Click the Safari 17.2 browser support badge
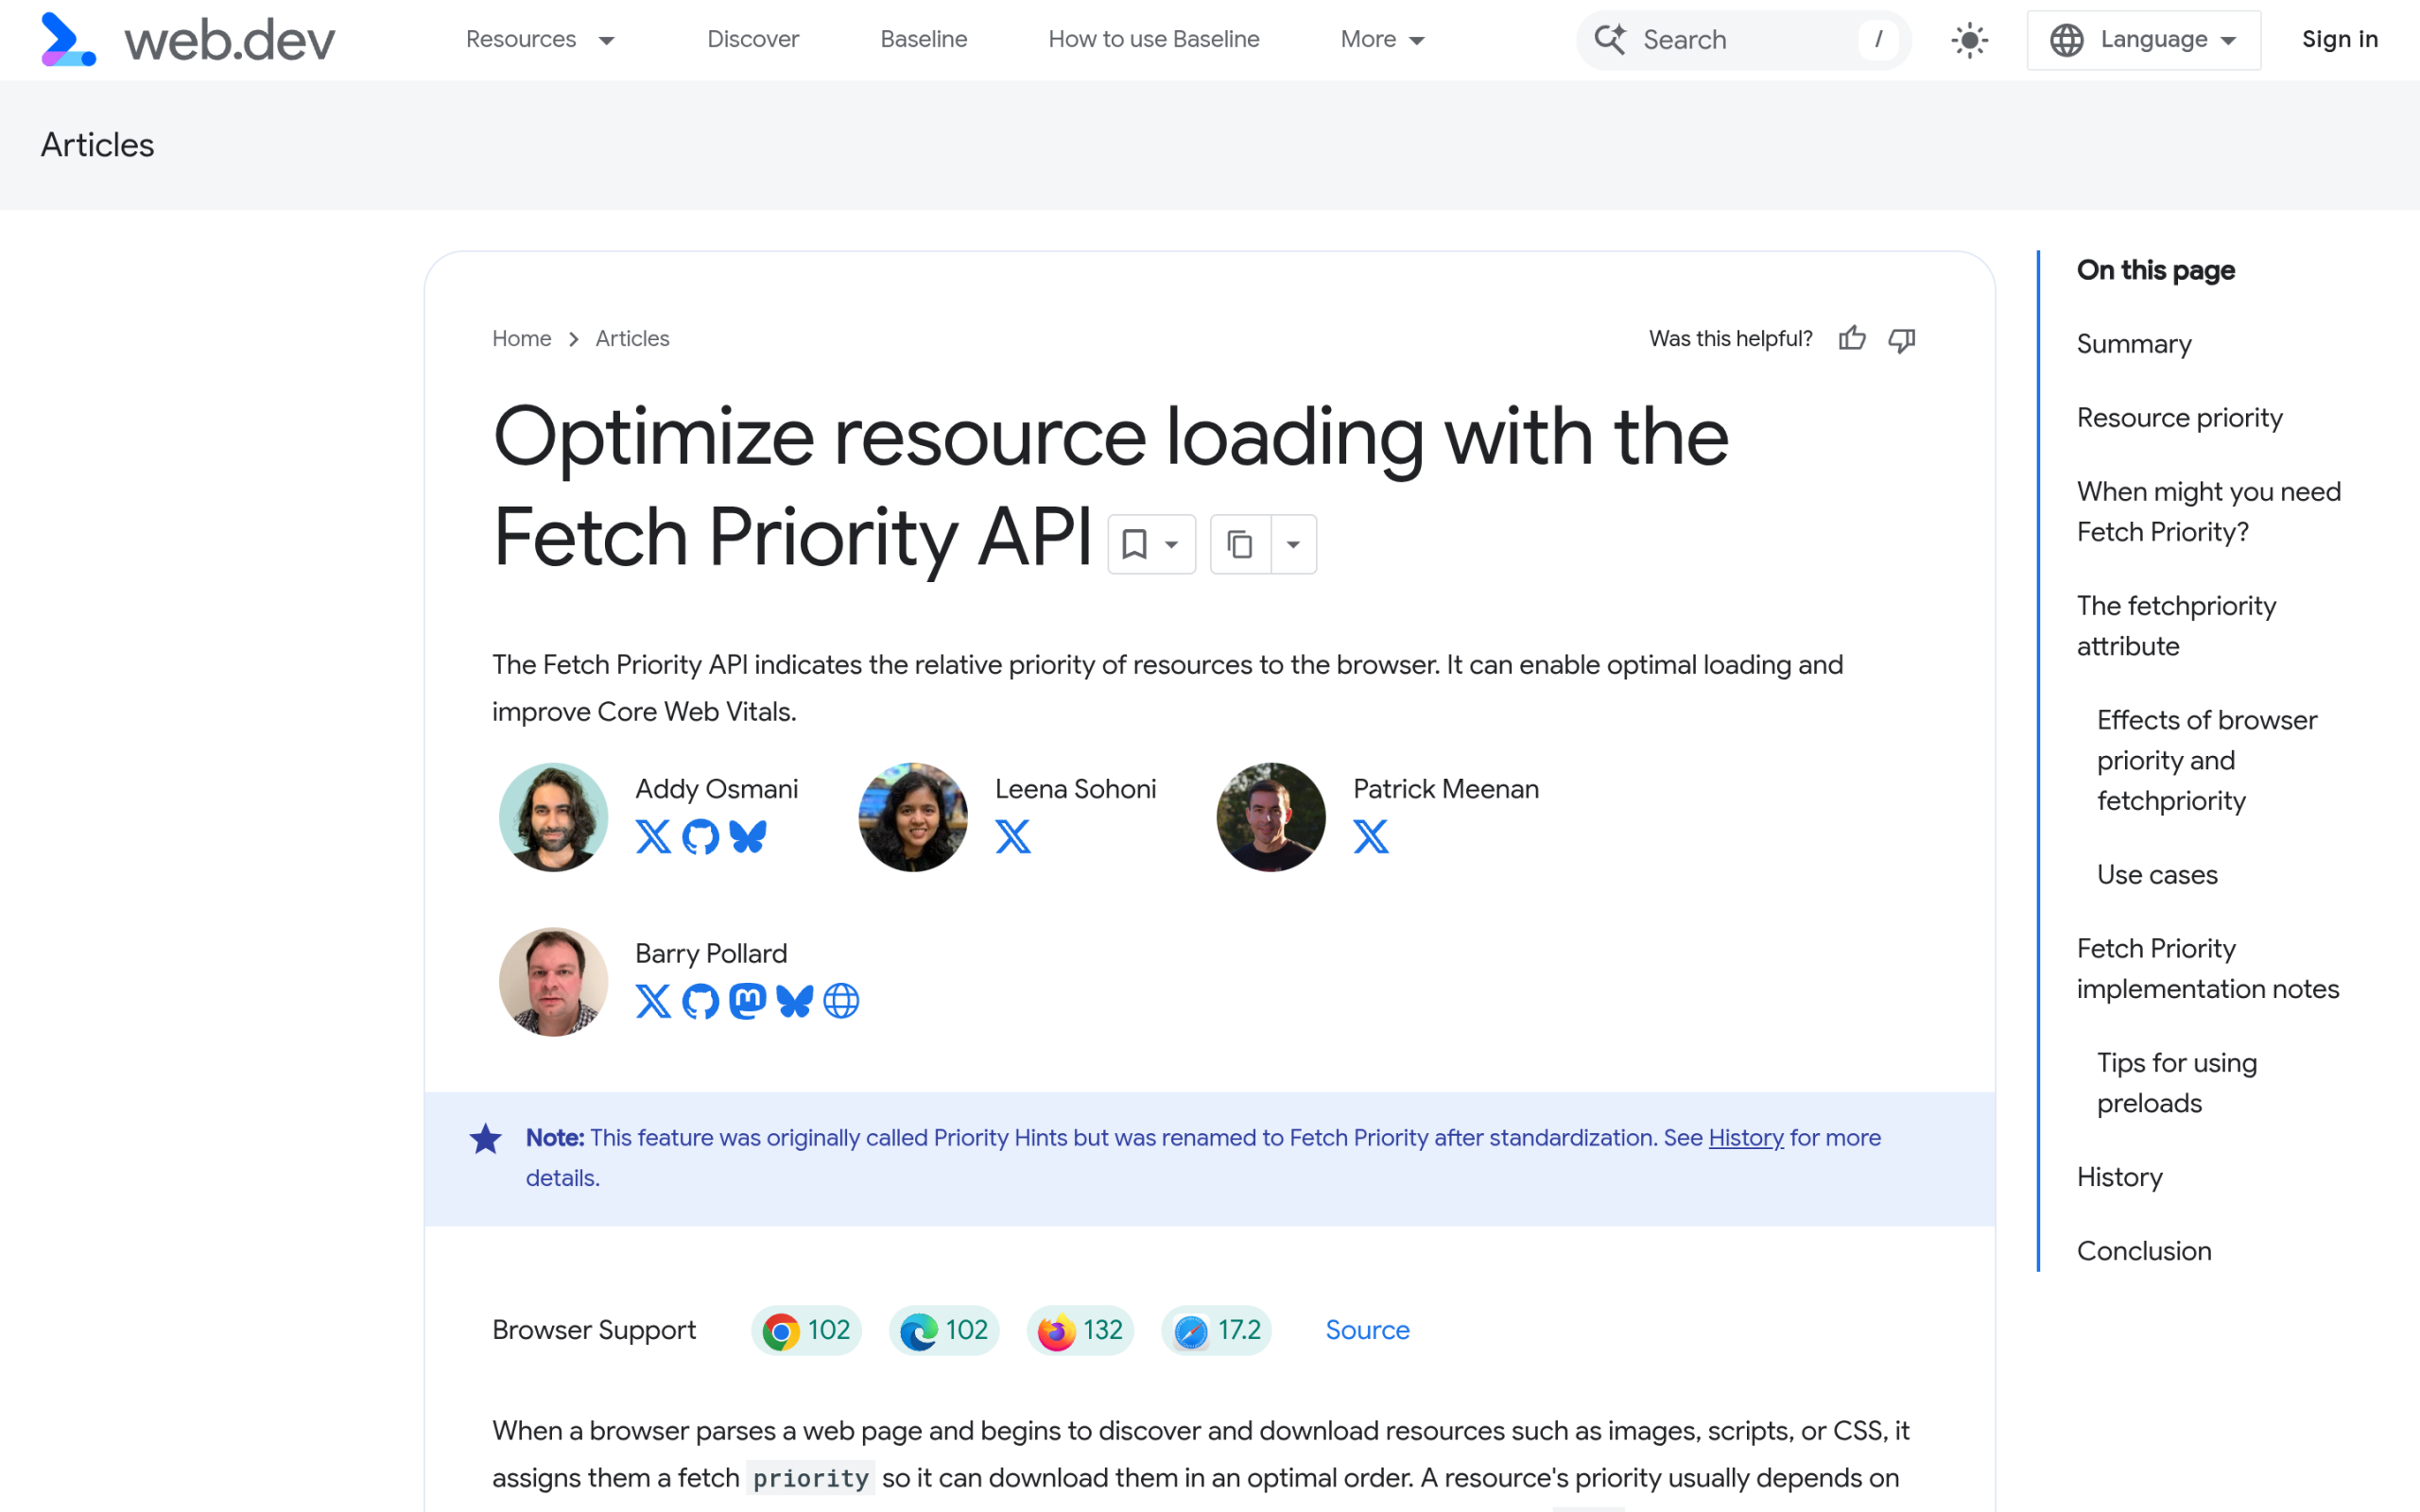The image size is (2420, 1512). click(1216, 1330)
